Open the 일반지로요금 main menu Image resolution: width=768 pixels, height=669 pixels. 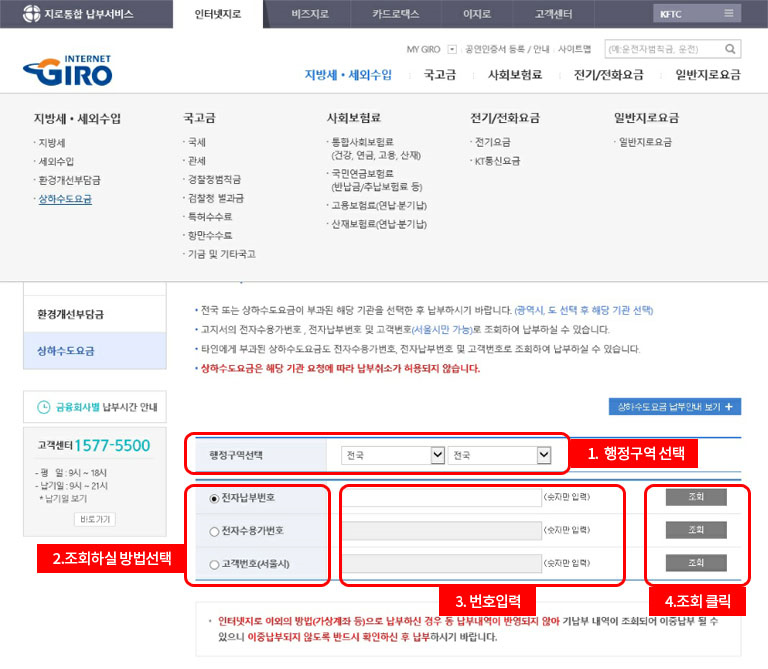(x=708, y=75)
